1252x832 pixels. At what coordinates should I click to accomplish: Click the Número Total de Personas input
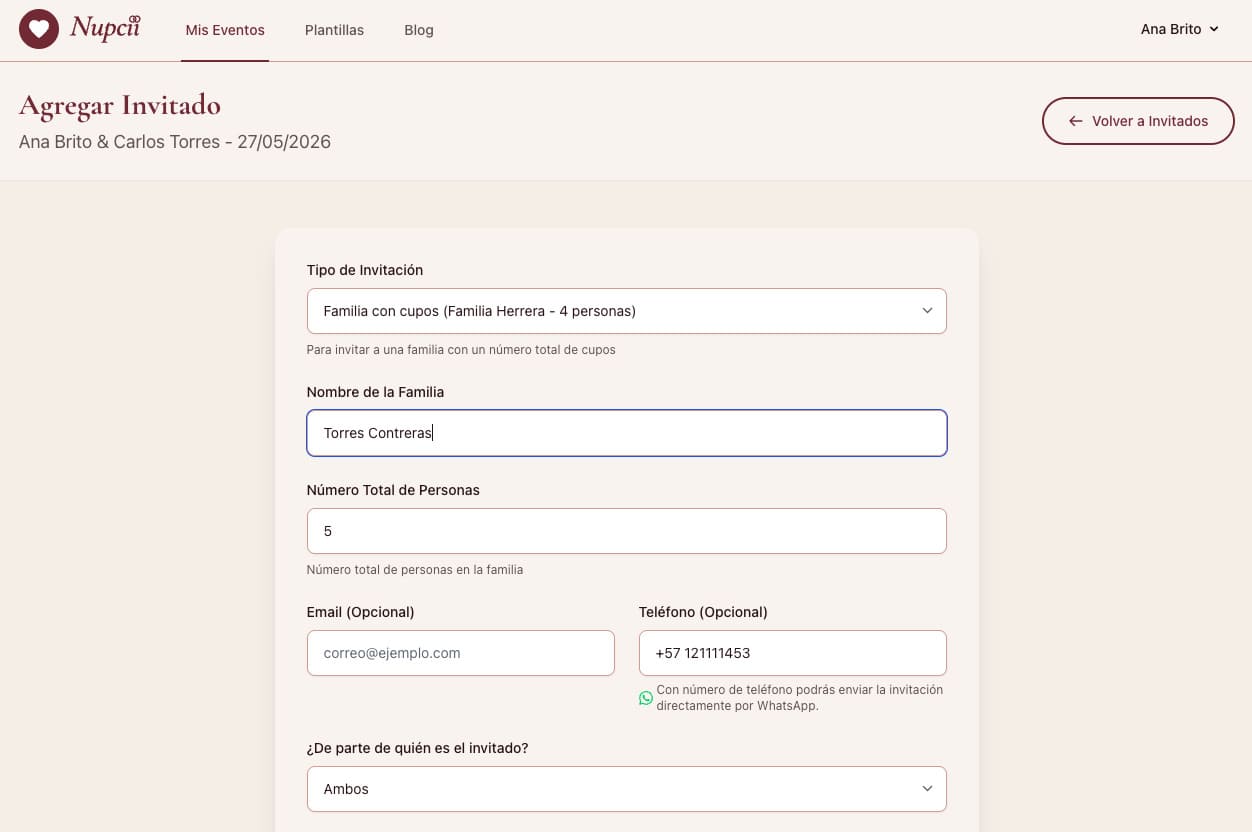pyautogui.click(x=626, y=531)
